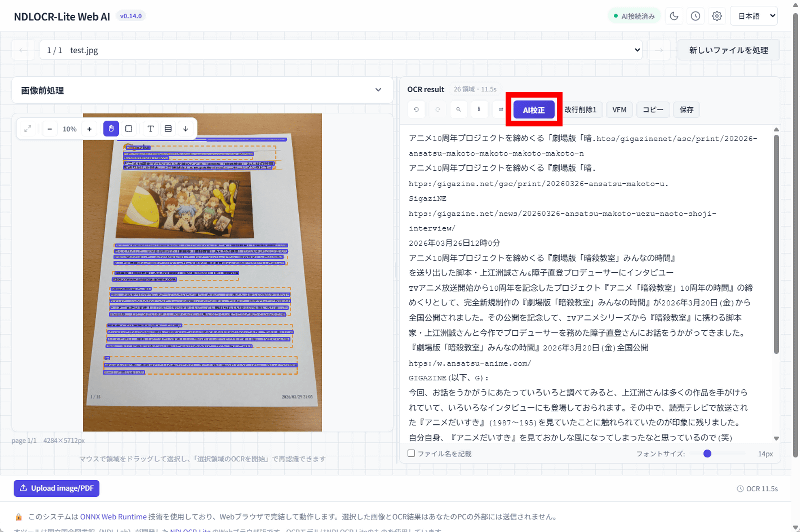Viewport: 800px width, 532px height.
Task: Click the 新しいファイルを処理 button
Action: [729, 49]
